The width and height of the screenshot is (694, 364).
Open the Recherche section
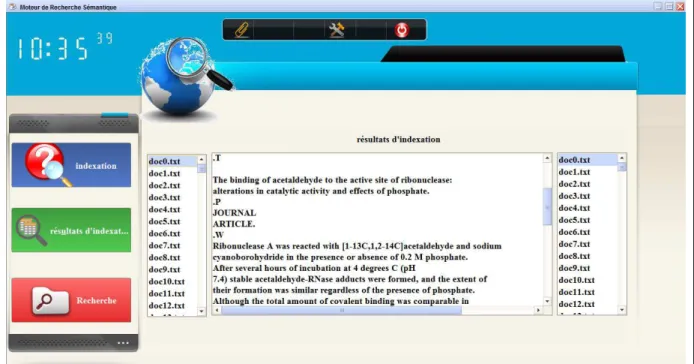click(x=71, y=300)
